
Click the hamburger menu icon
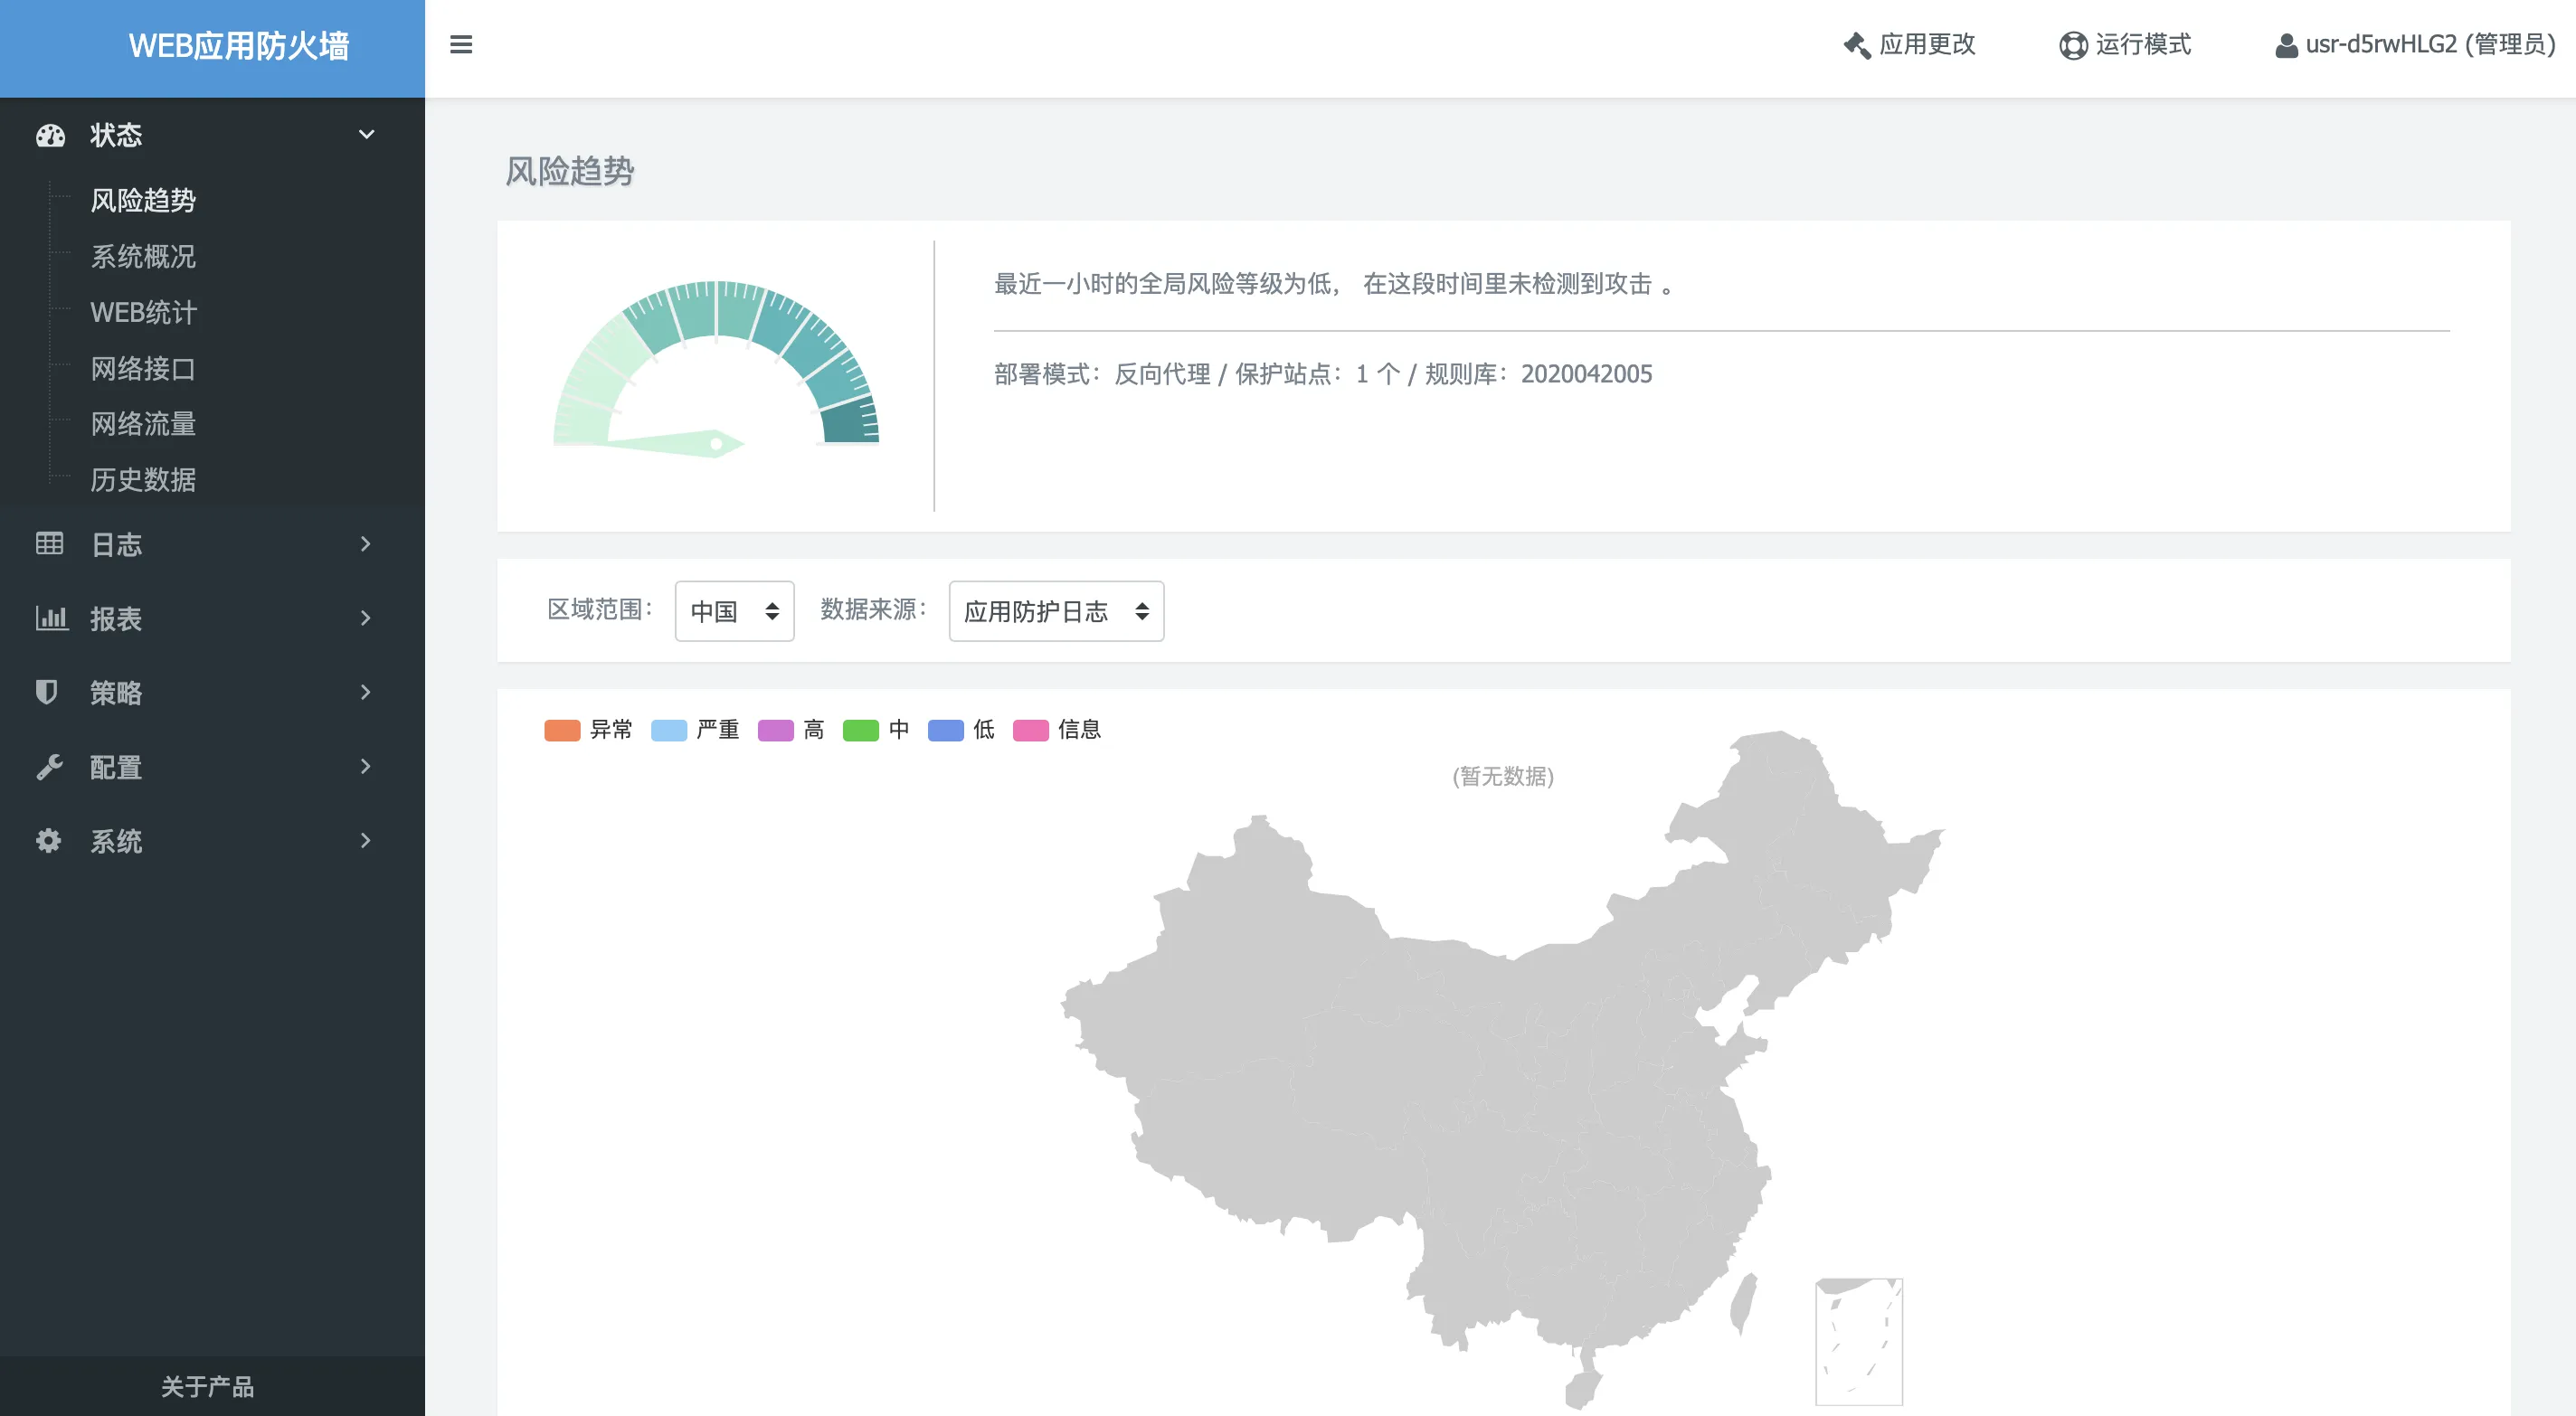click(461, 45)
